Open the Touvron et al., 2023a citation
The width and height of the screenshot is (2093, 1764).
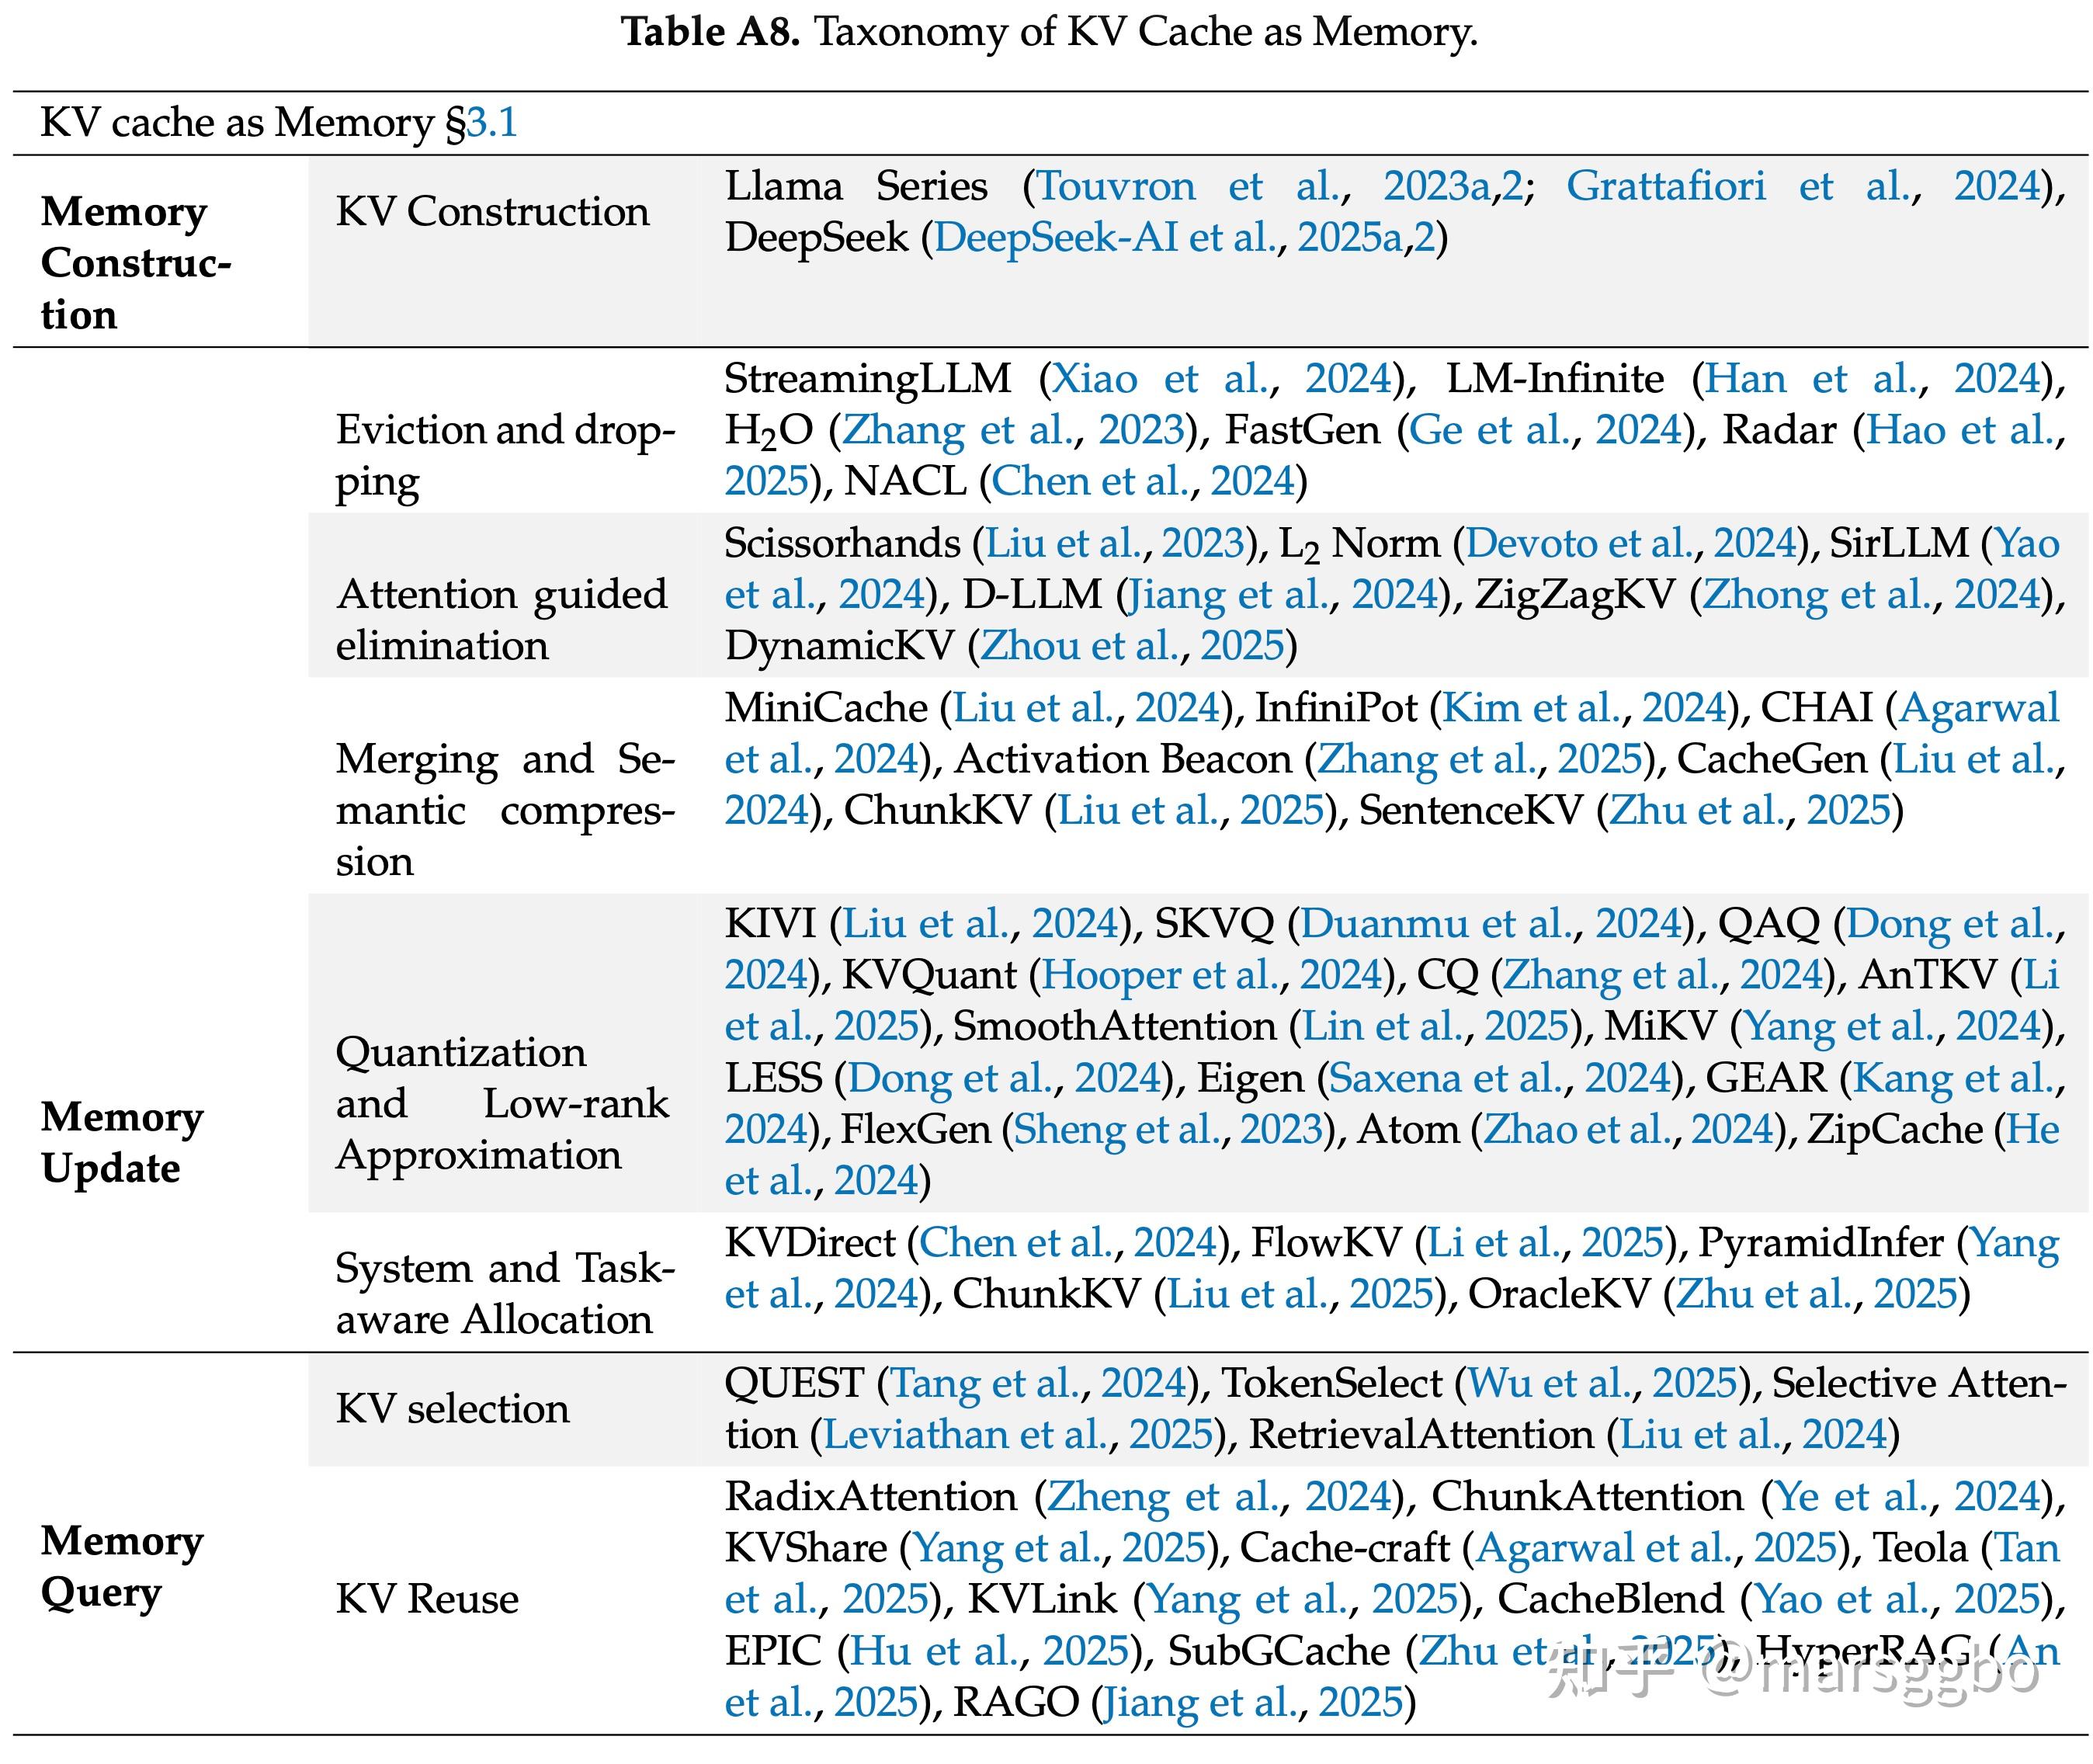(1263, 186)
